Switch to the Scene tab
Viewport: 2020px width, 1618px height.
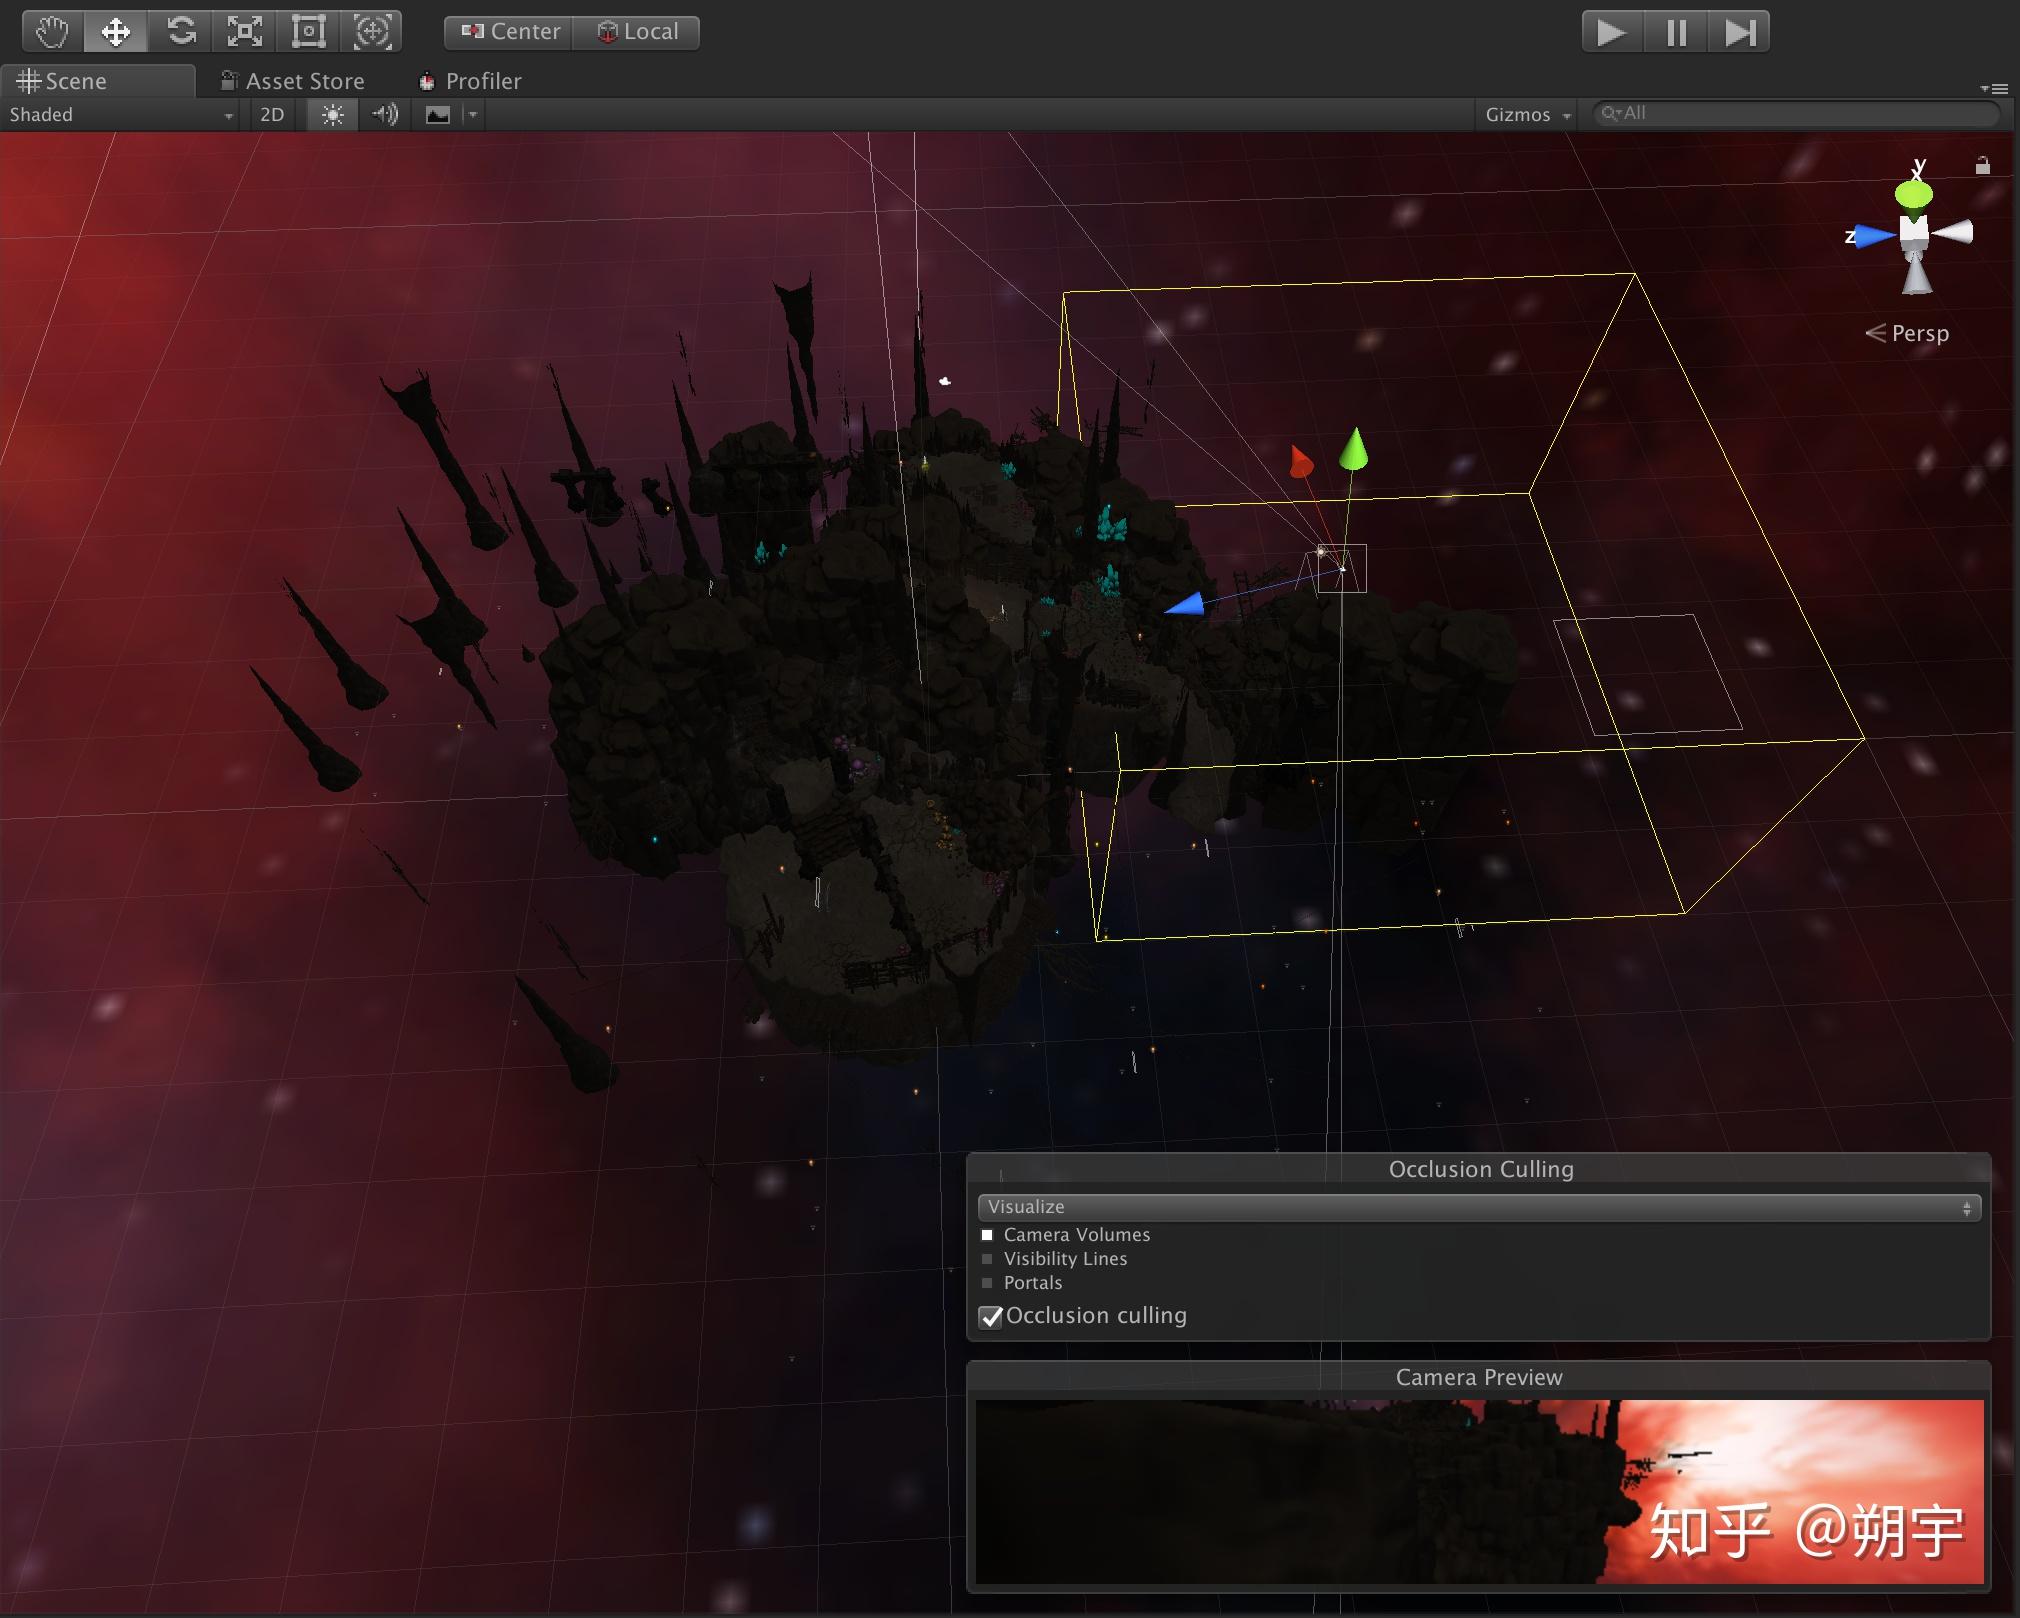98,81
